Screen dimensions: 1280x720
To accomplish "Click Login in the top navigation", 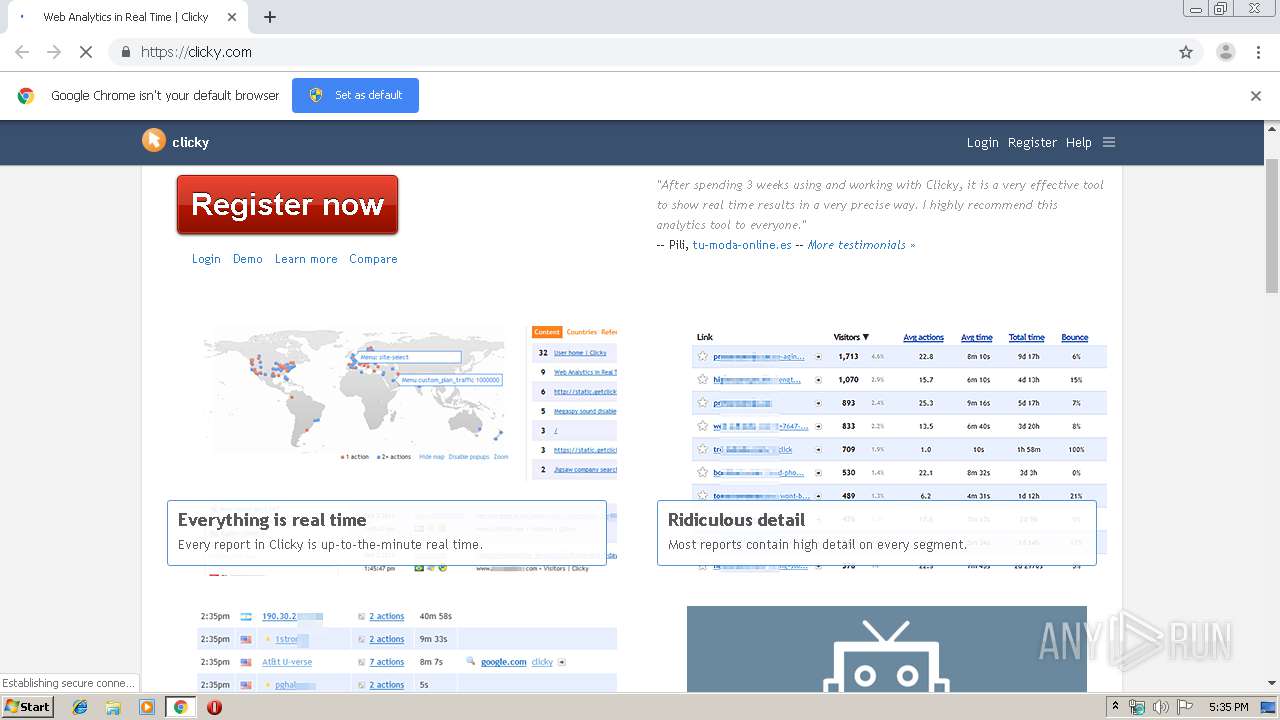I will 982,142.
